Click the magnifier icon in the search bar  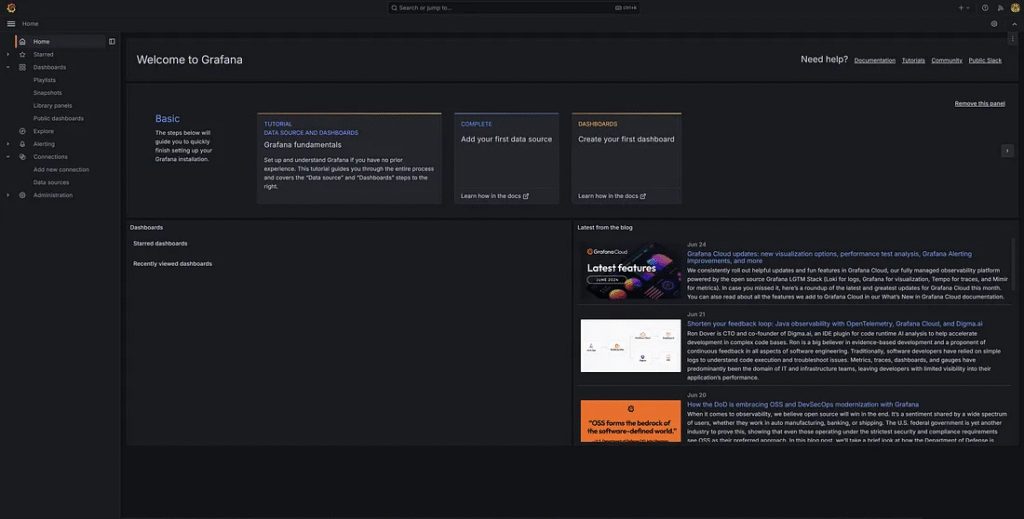[x=394, y=8]
